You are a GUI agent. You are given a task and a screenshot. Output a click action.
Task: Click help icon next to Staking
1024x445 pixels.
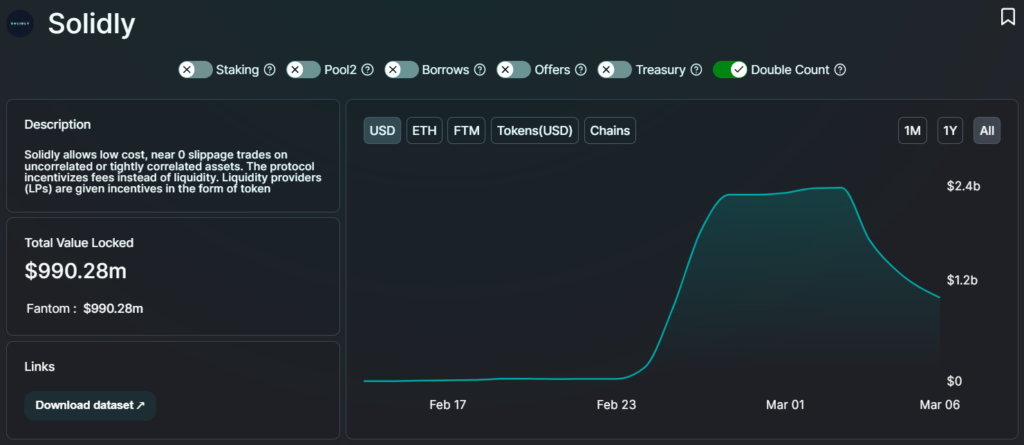269,70
